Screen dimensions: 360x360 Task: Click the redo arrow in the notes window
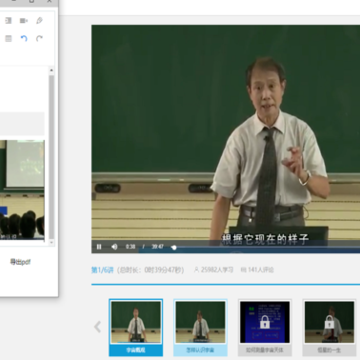point(39,38)
